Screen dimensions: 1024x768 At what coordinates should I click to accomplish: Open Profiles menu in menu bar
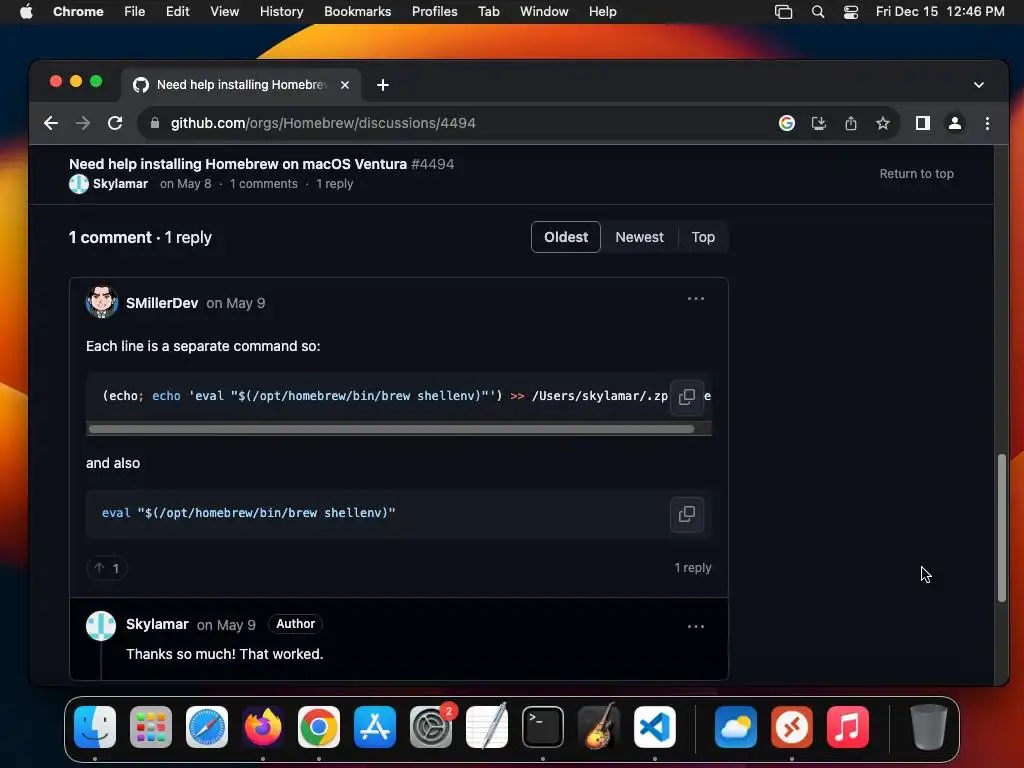tap(434, 12)
